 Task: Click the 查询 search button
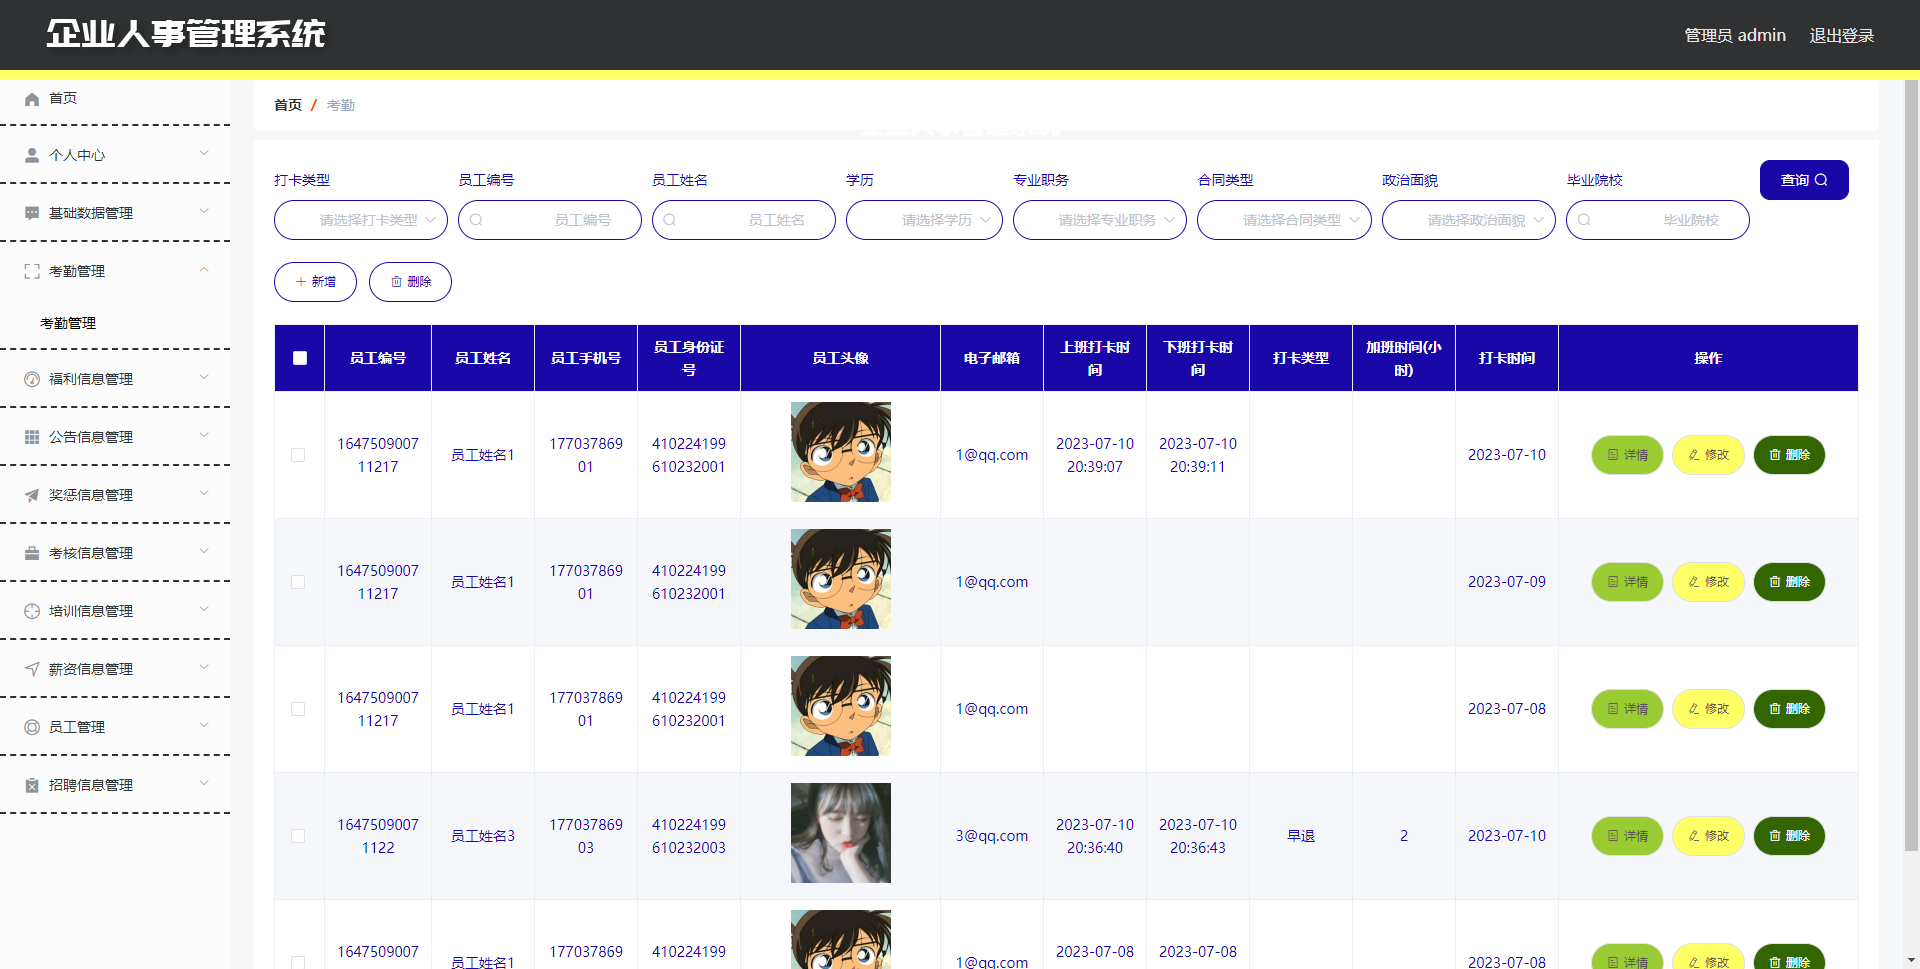[1804, 180]
